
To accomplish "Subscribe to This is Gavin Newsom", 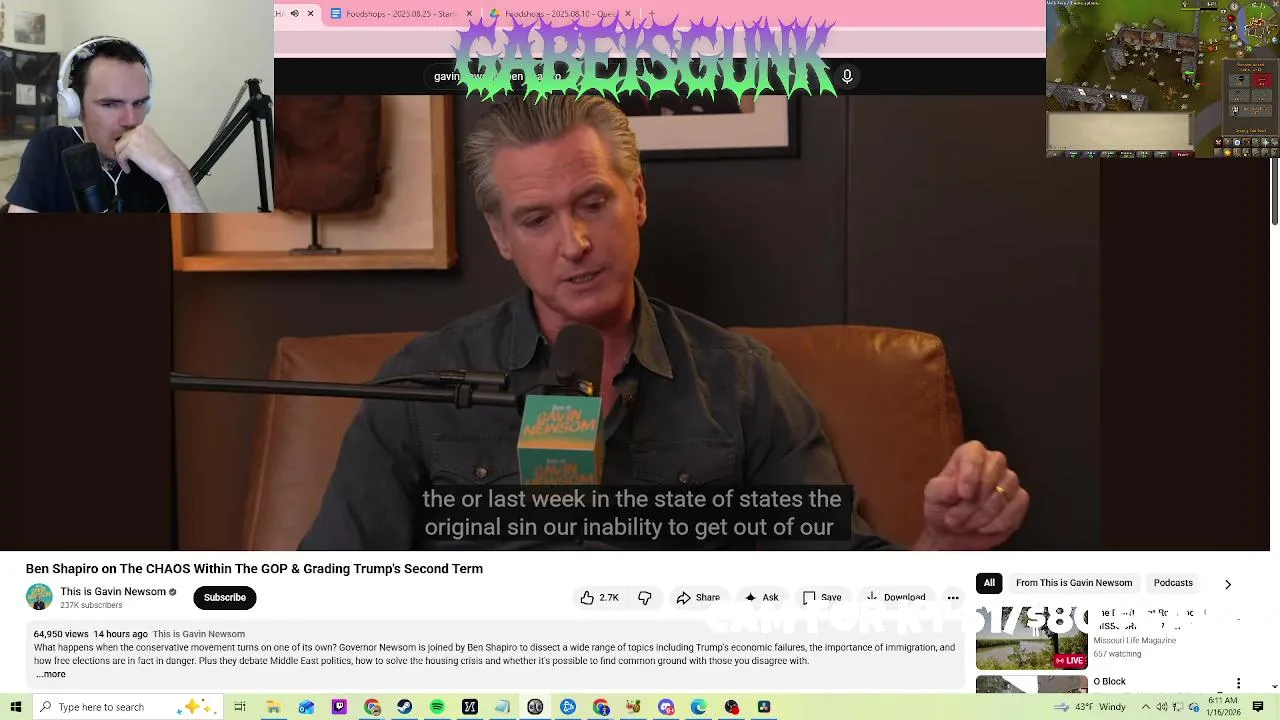I will pos(224,597).
